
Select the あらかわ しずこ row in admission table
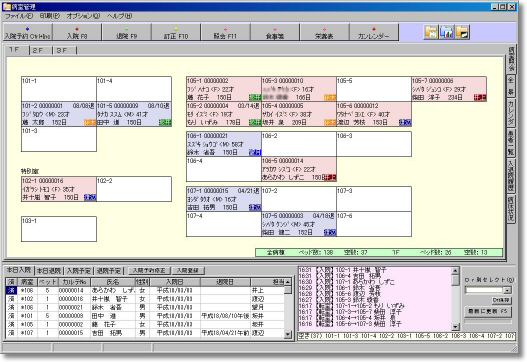coord(145,290)
